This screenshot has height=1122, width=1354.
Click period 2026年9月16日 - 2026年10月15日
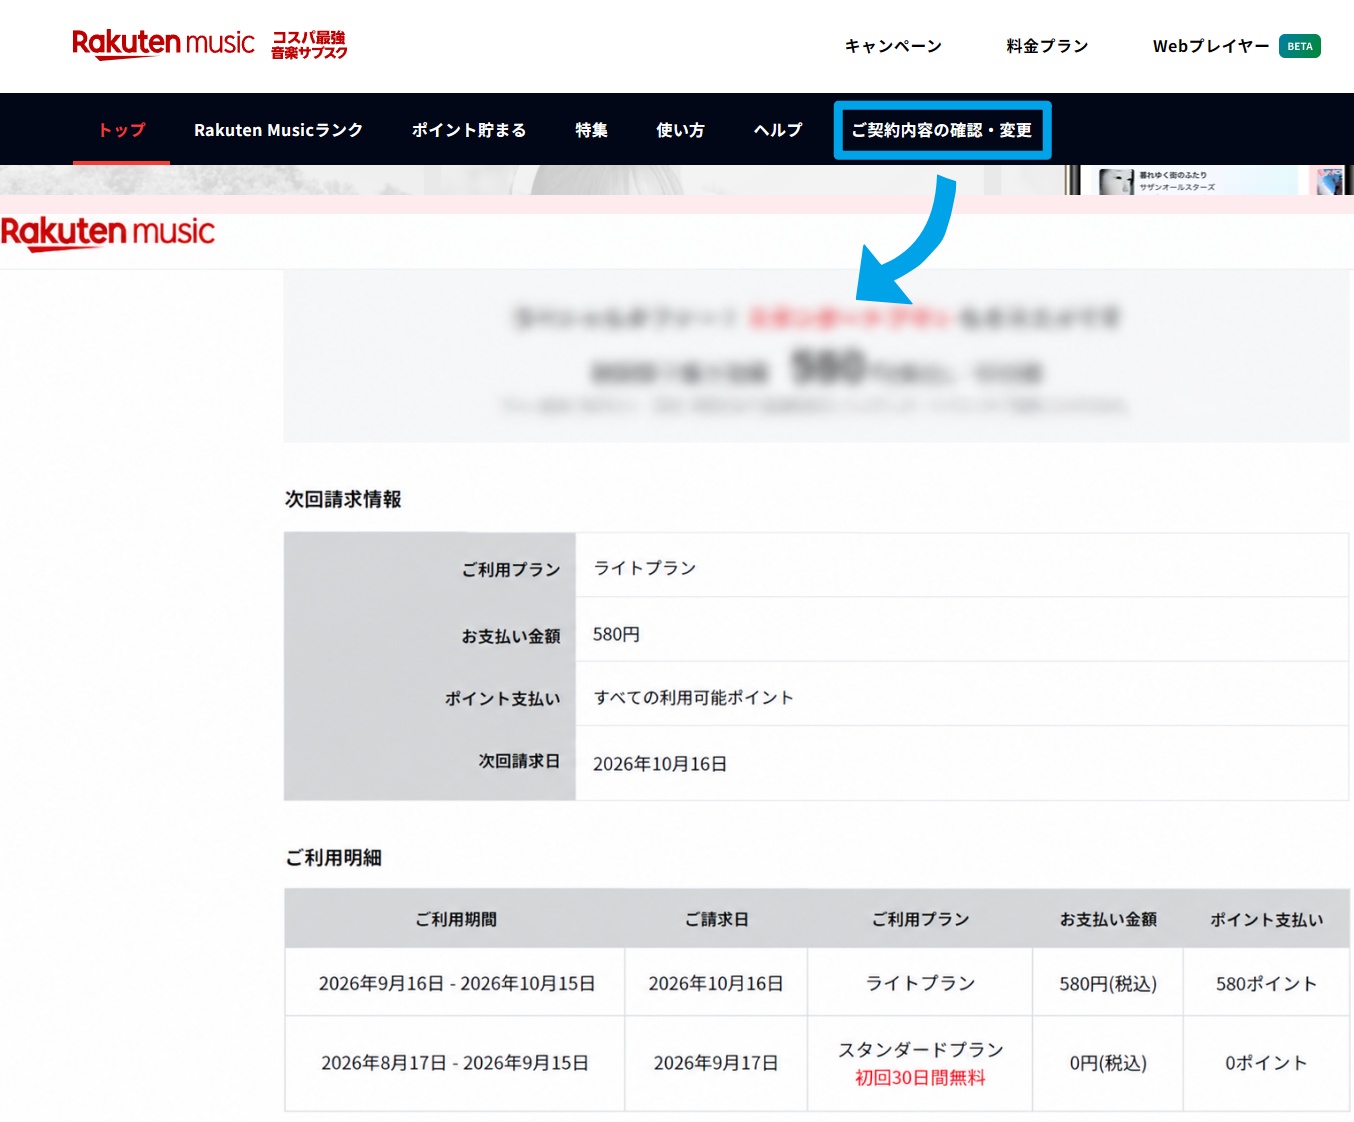click(x=457, y=983)
